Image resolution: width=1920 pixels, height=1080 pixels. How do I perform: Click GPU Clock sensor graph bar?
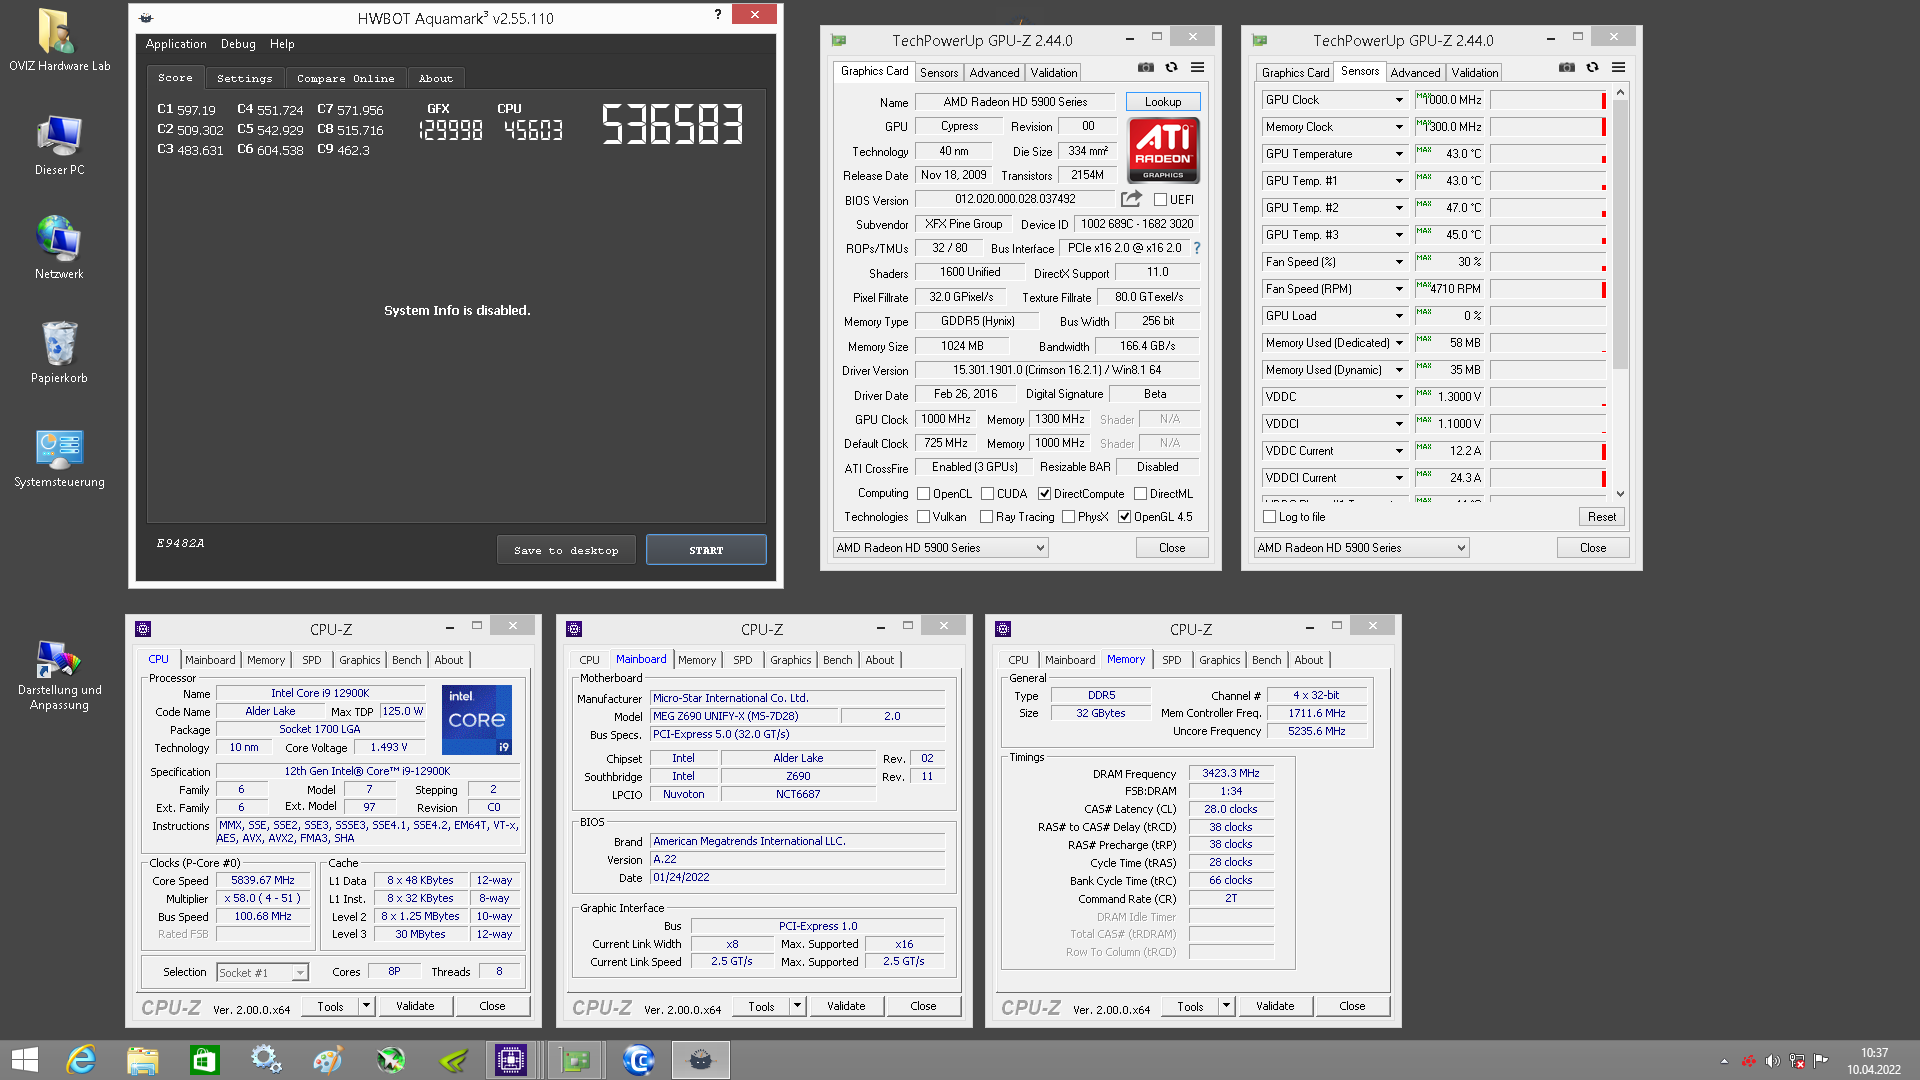1548,100
